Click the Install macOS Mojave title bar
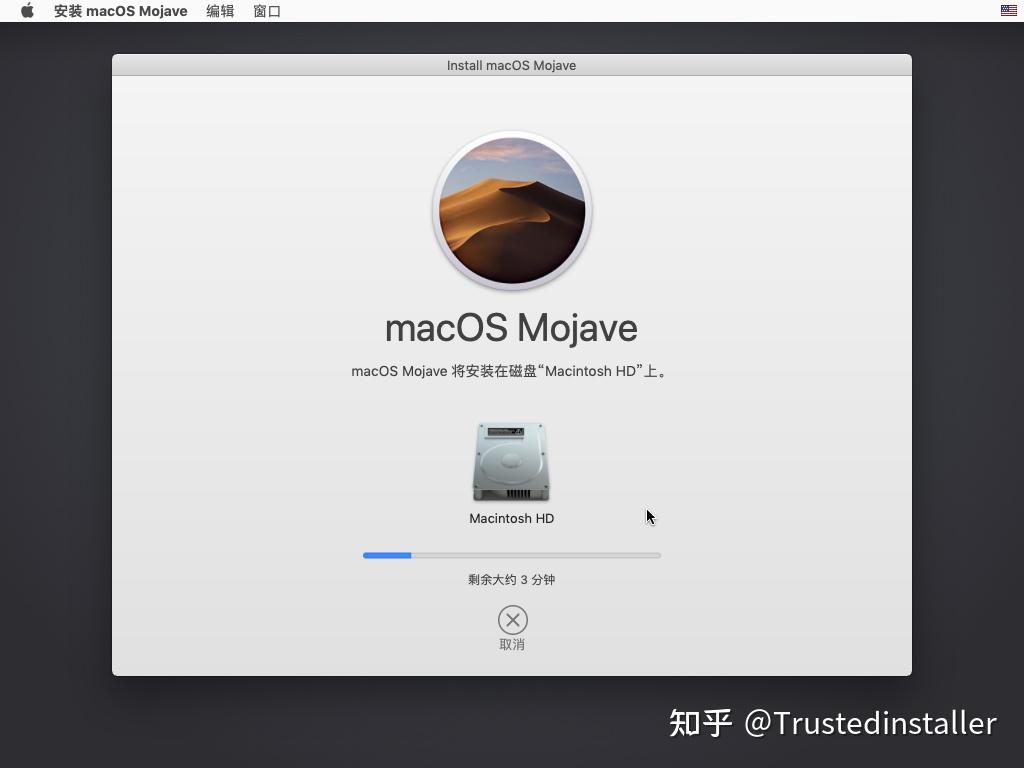Screen dimensions: 1024x768 click(x=511, y=65)
